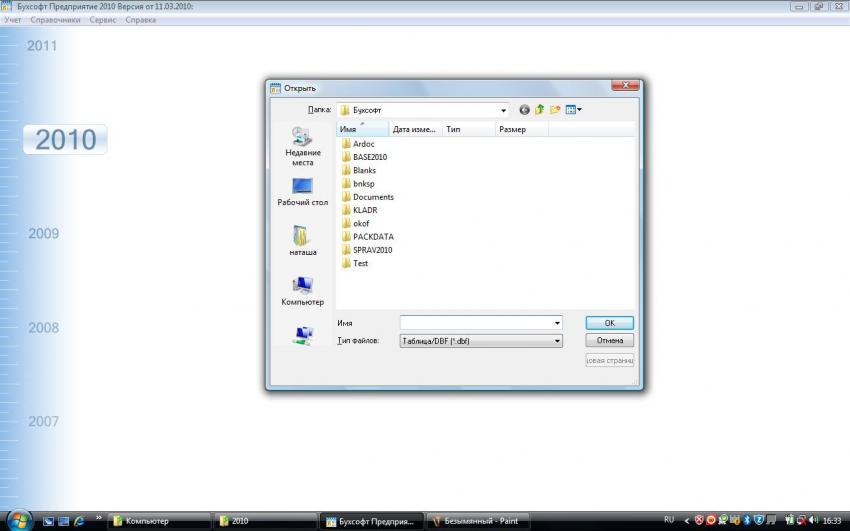Open the Сервис menu
This screenshot has width=850, height=531.
pos(102,20)
